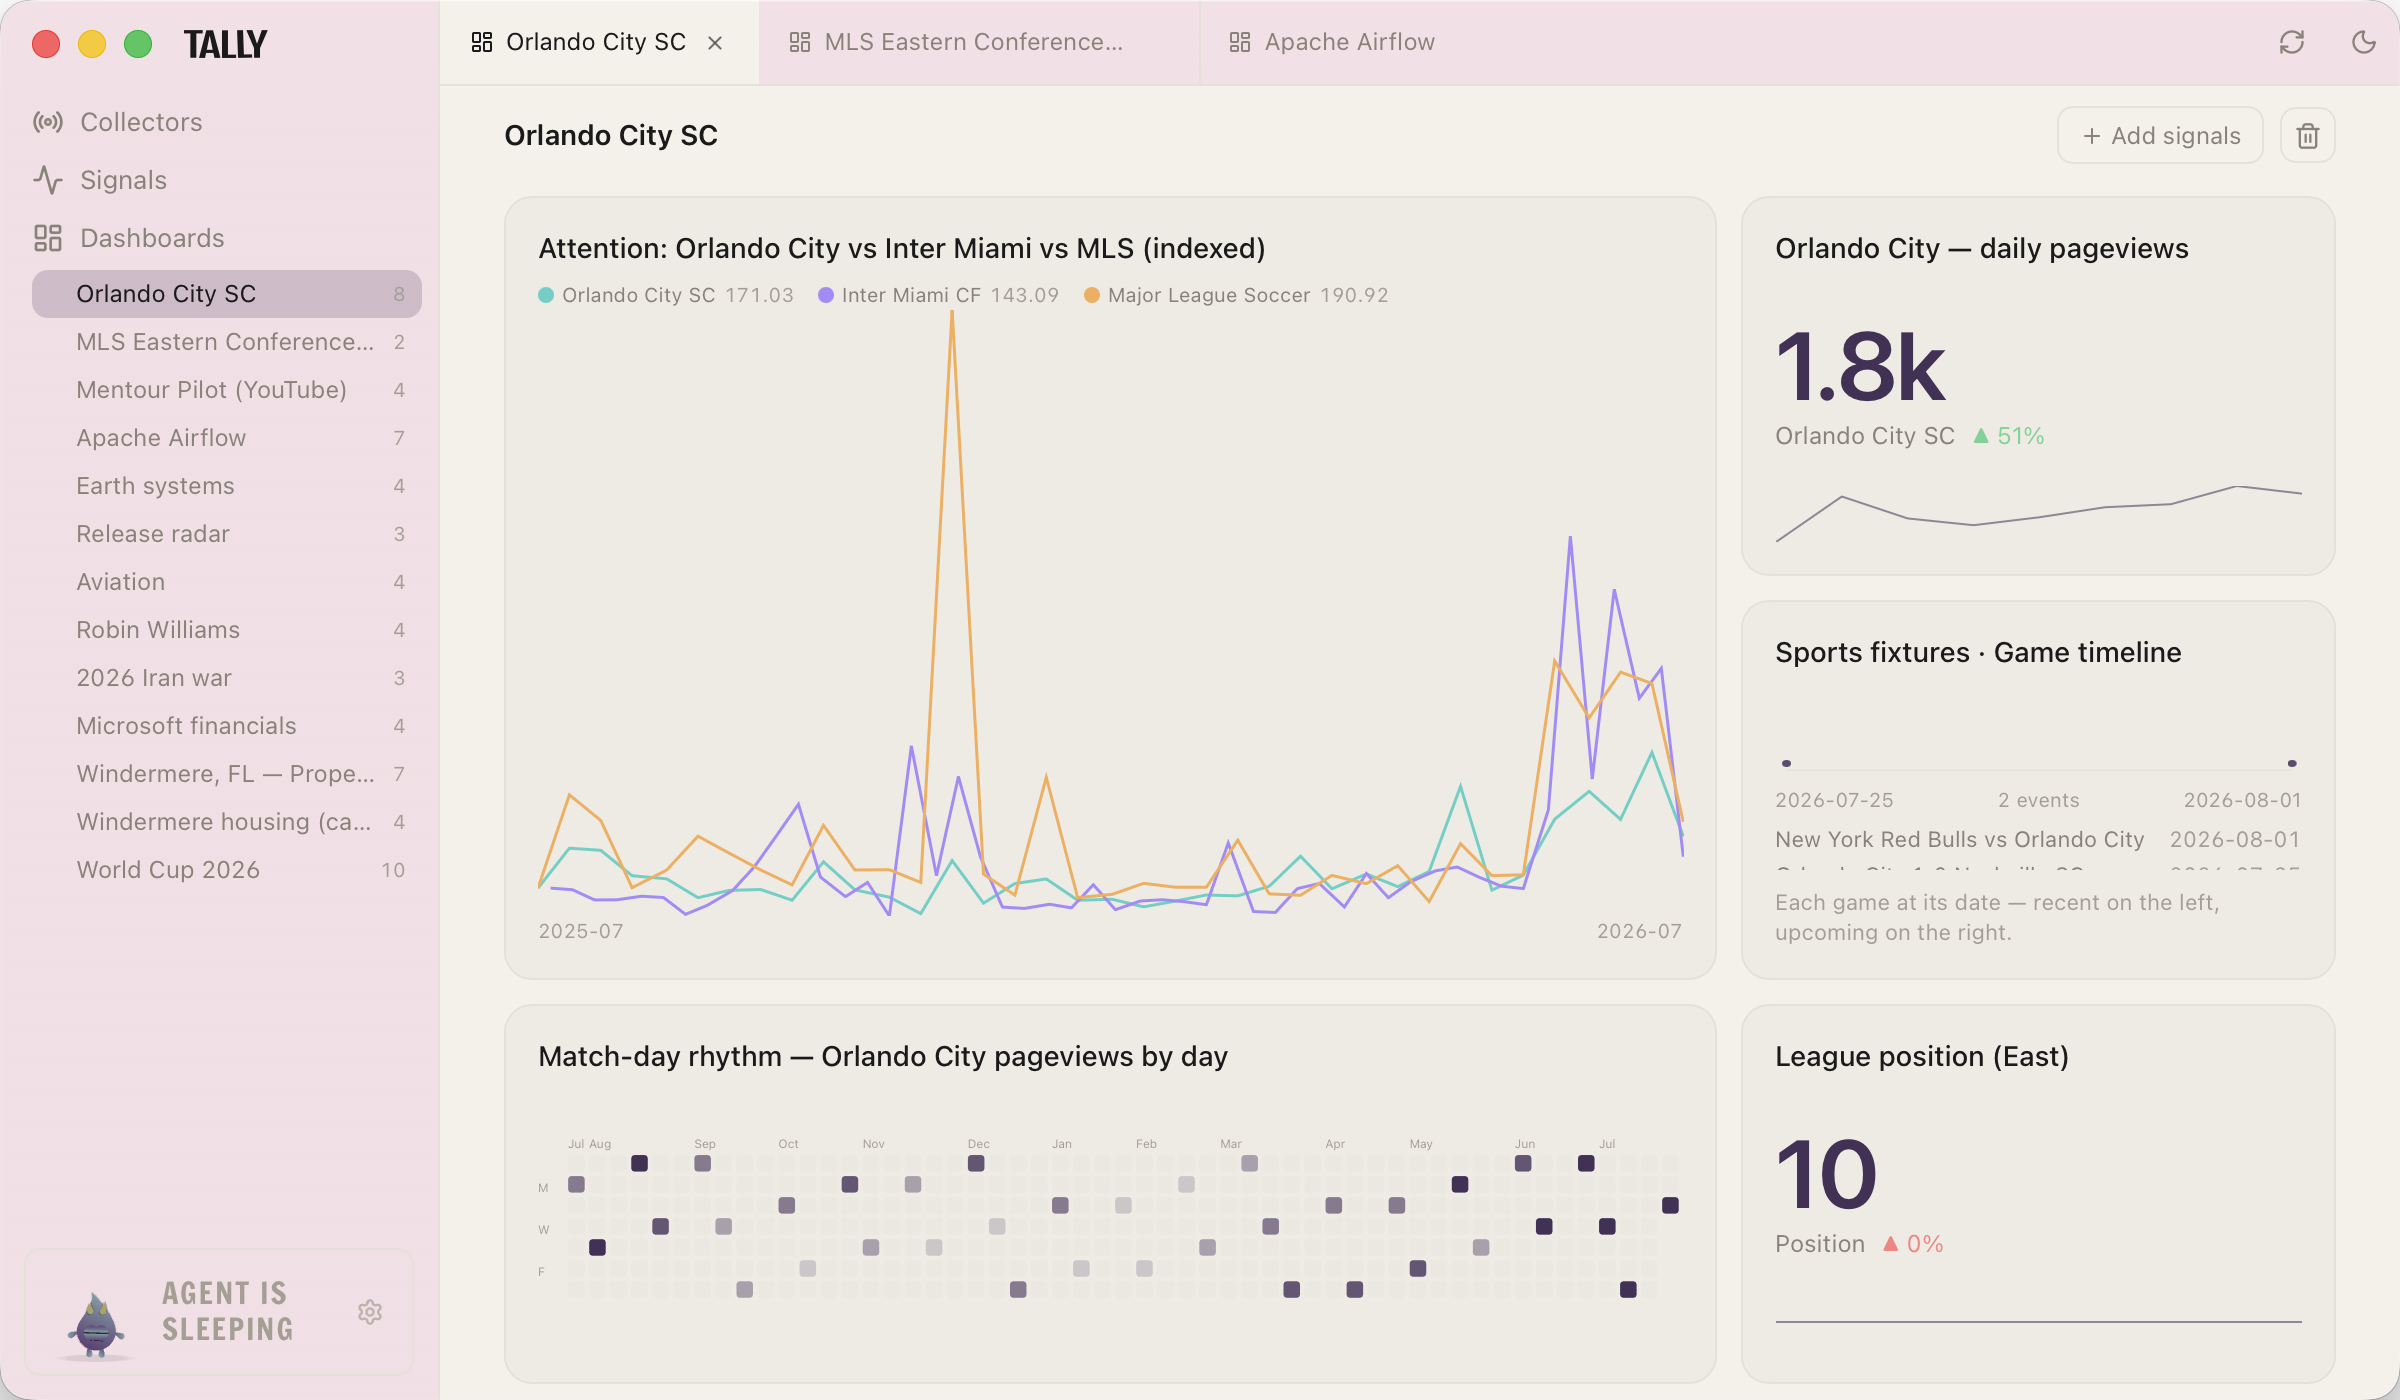Viewport: 2400px width, 1400px height.
Task: Click the League position value 10
Action: [x=1827, y=1175]
